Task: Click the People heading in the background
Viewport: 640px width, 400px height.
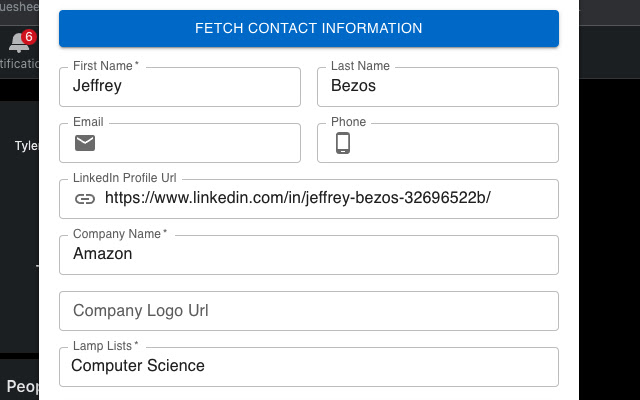Action: (20, 386)
